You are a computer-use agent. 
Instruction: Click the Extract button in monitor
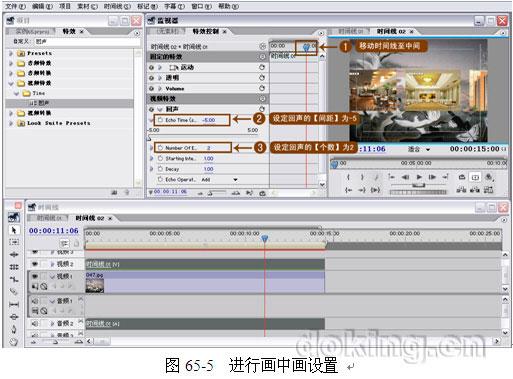point(474,190)
